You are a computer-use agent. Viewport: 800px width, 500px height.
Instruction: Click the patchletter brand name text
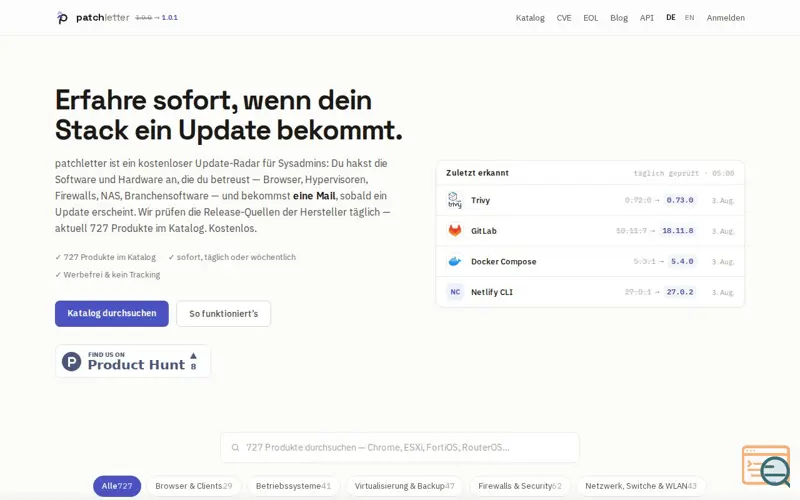click(103, 17)
